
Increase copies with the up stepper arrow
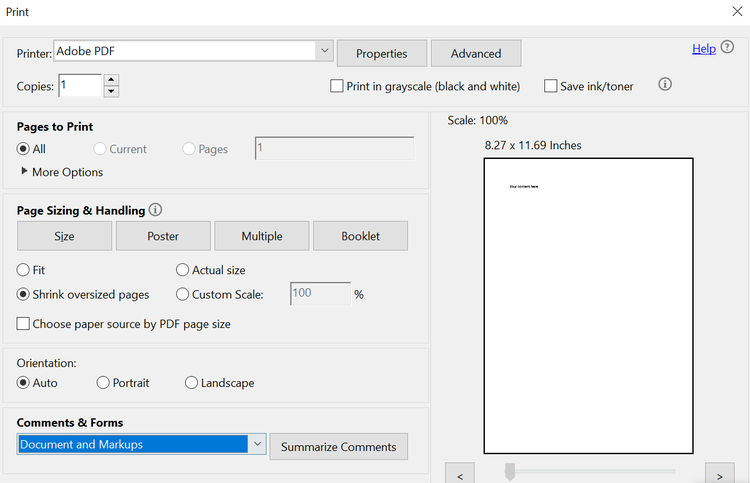point(111,80)
